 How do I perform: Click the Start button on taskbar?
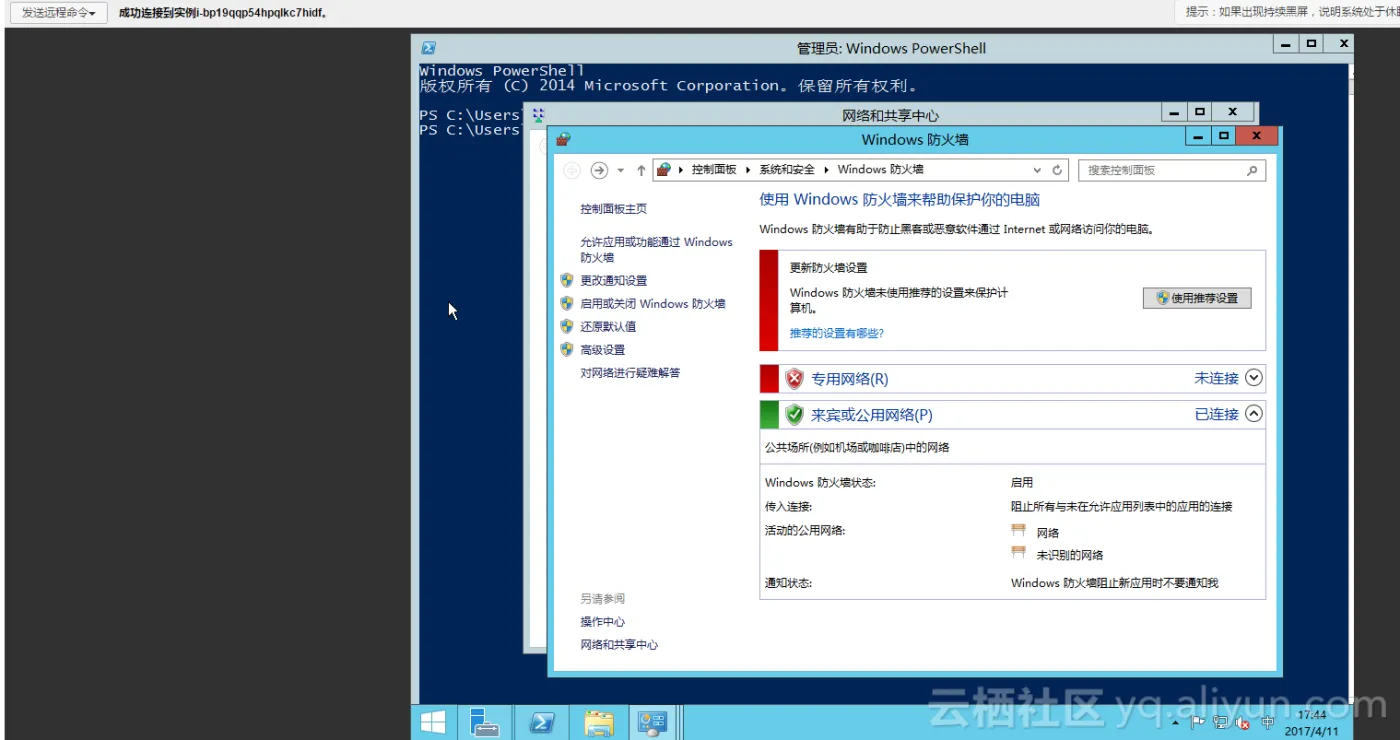[433, 722]
